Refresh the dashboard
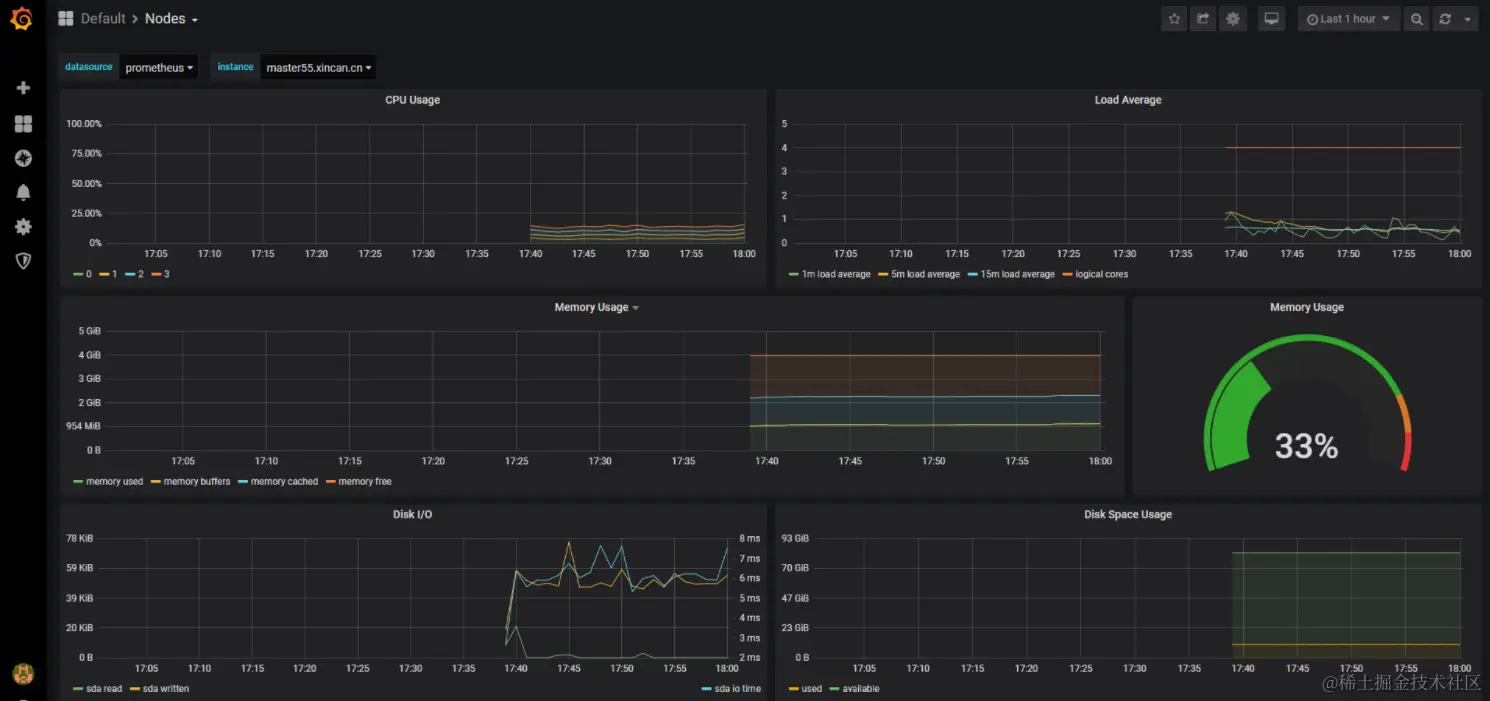Image resolution: width=1490 pixels, height=701 pixels. click(x=1444, y=19)
